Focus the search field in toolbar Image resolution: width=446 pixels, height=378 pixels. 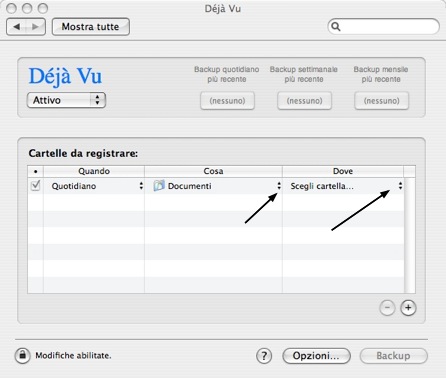click(384, 27)
